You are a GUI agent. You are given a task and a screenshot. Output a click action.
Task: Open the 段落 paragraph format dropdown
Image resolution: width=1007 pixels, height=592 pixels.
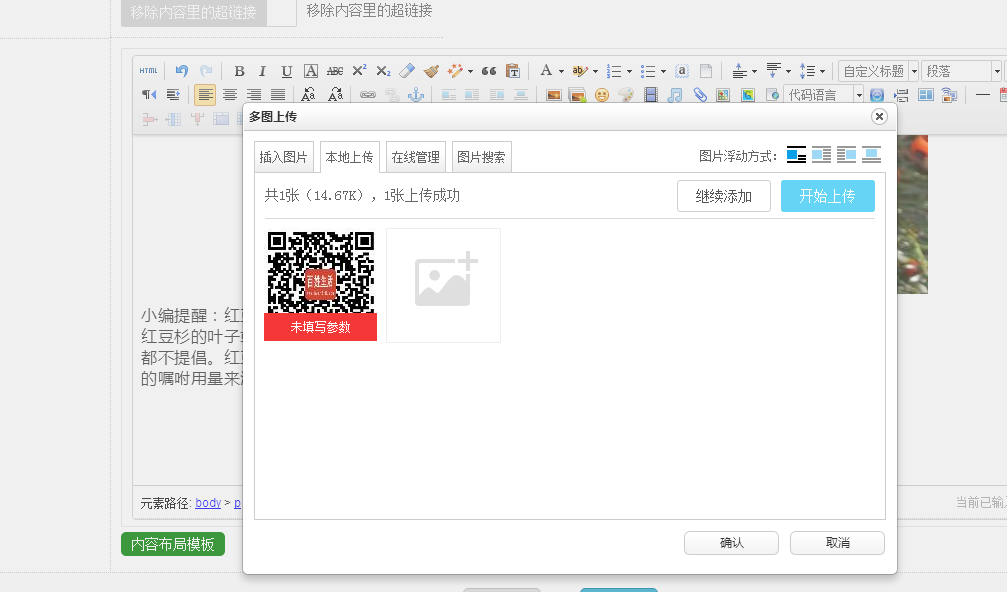pos(960,71)
